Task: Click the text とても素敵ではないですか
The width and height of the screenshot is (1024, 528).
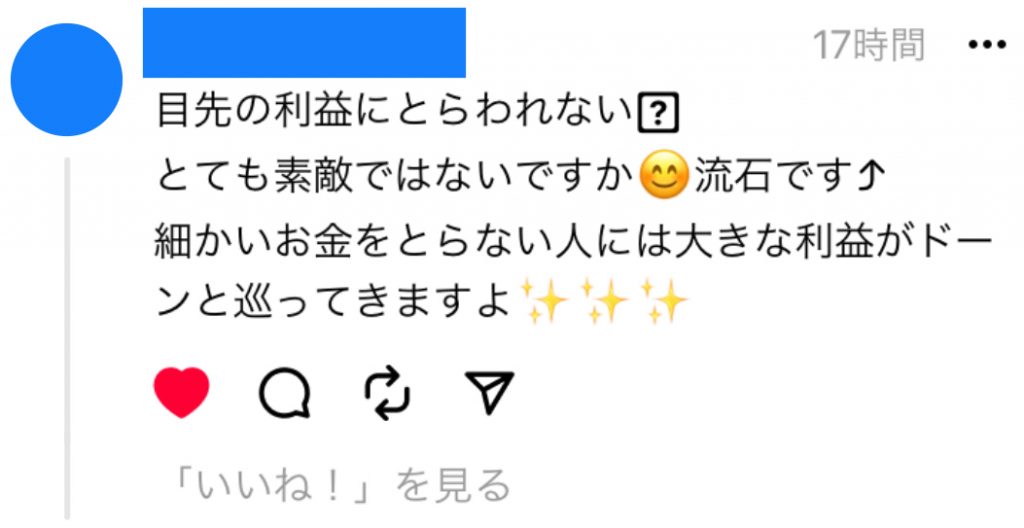Action: 396,175
